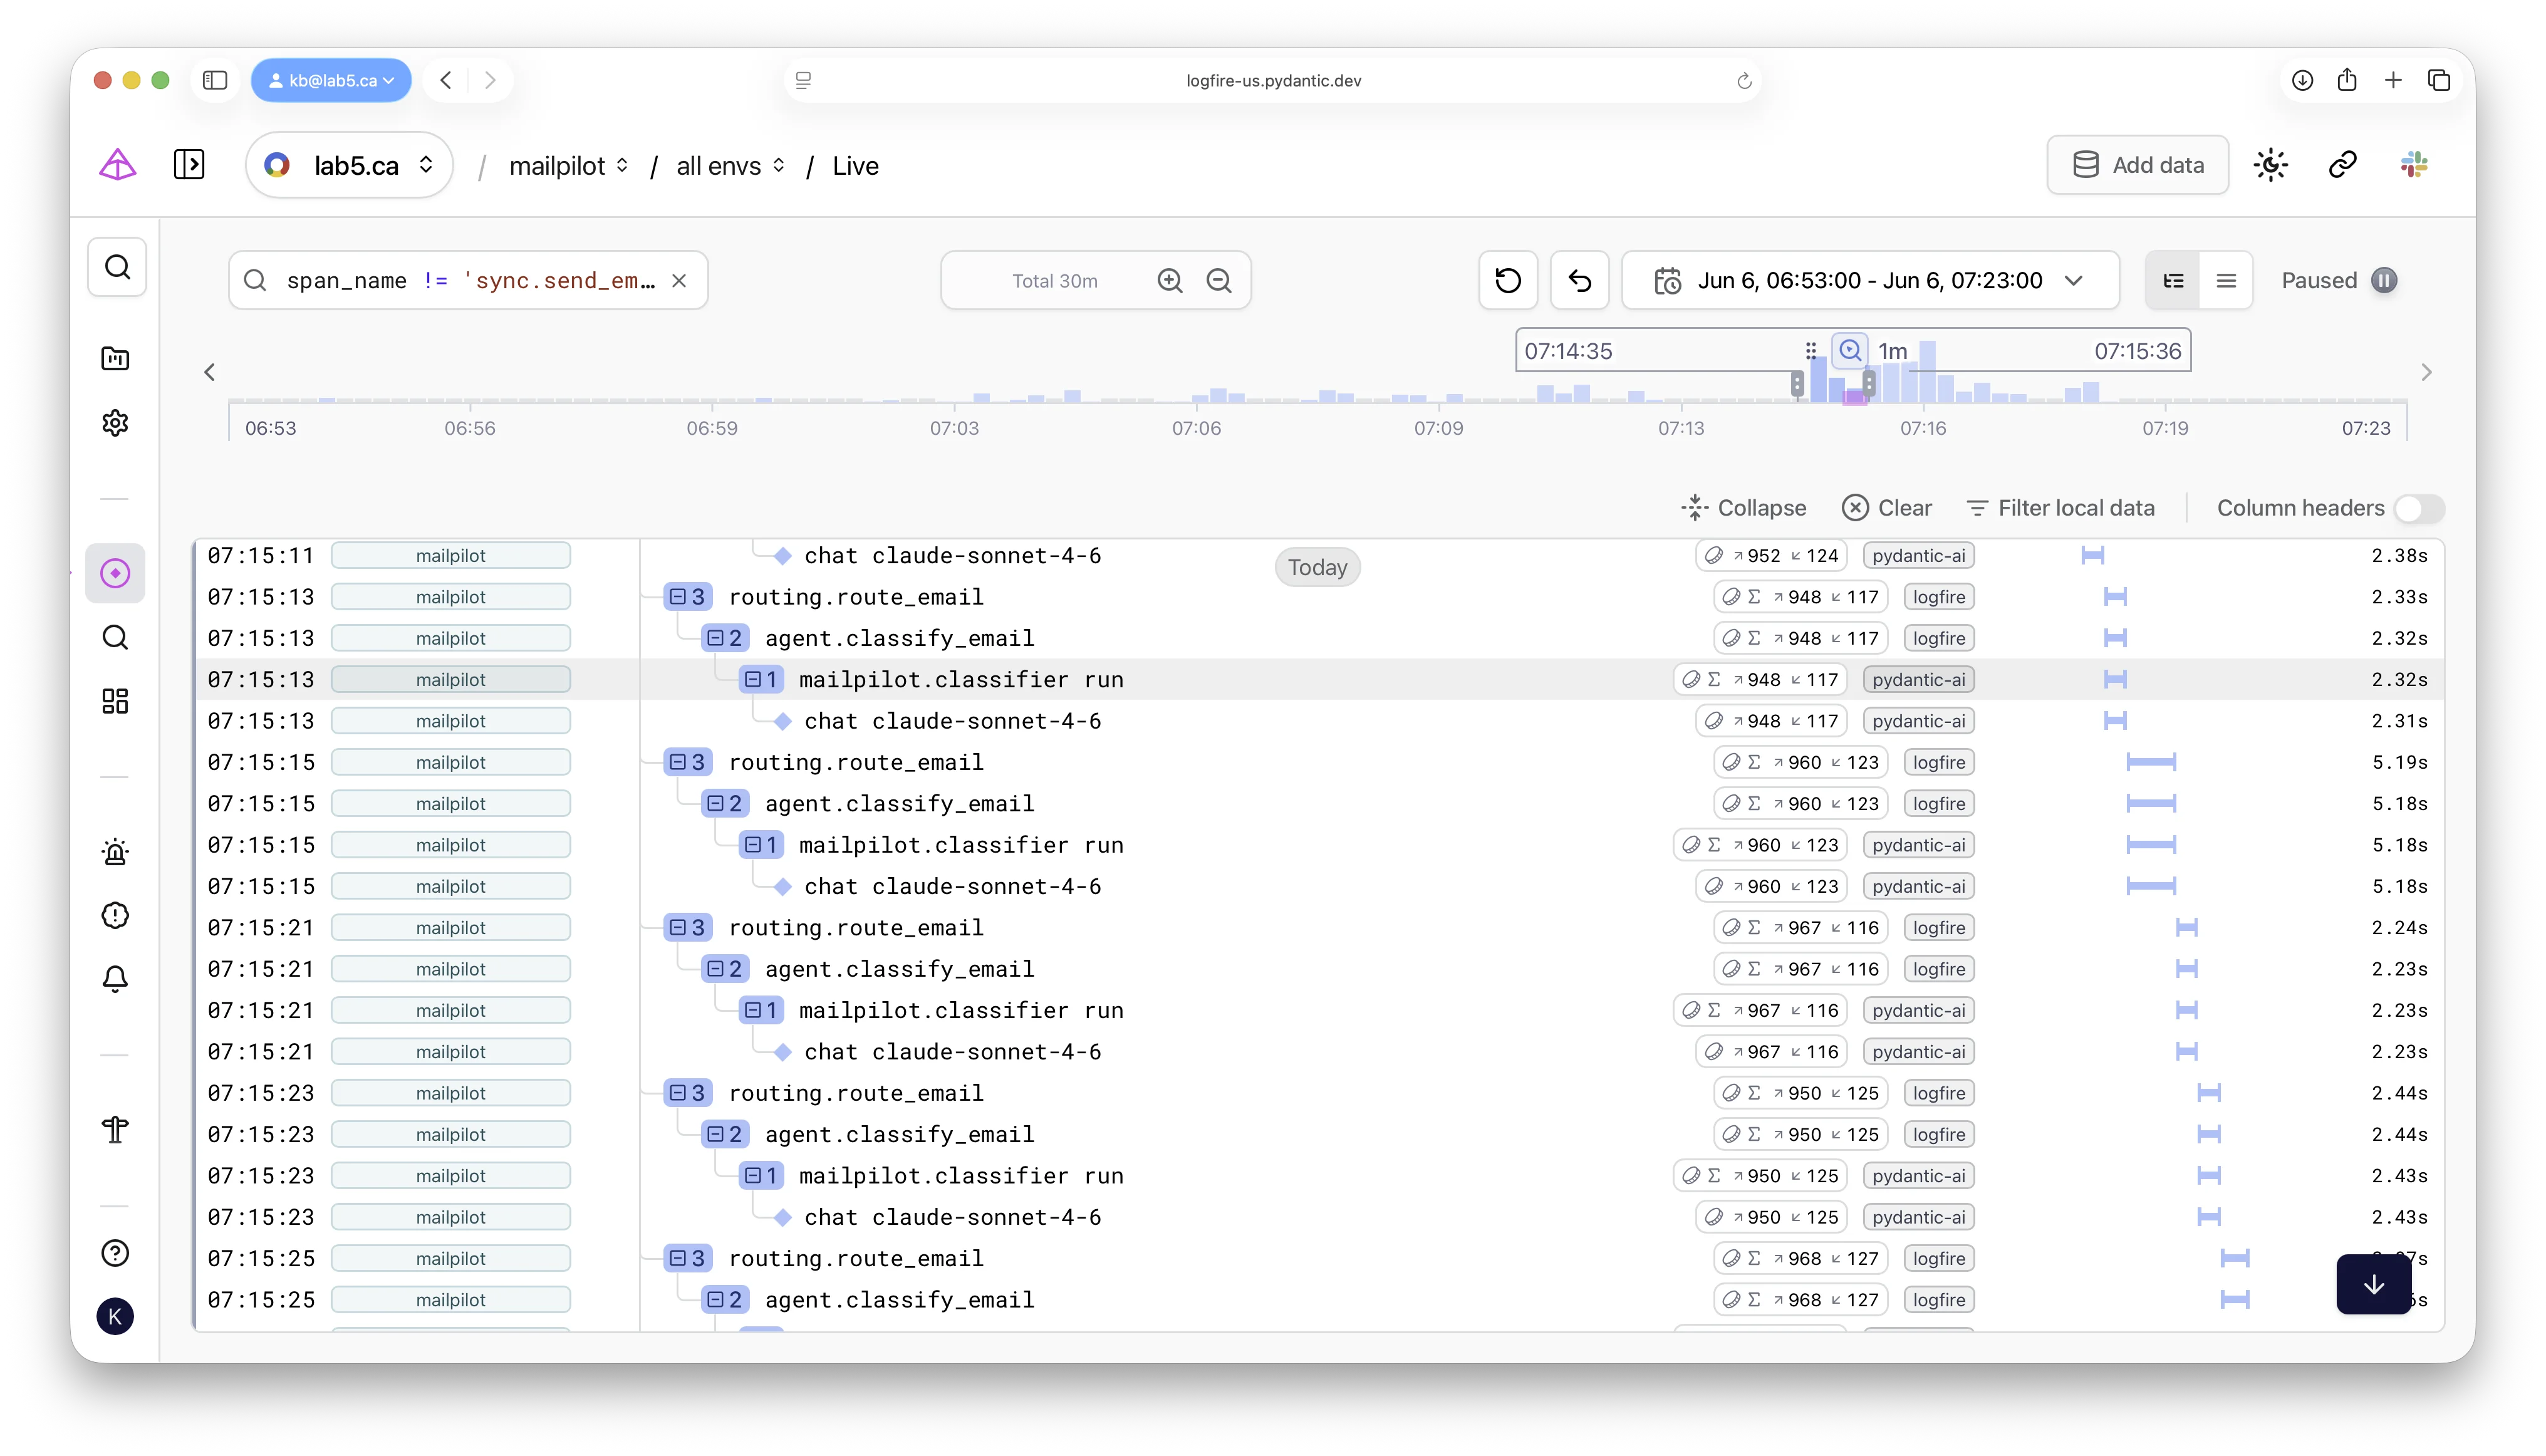Click the span_name query input field
The image size is (2546, 1456).
(x=469, y=281)
